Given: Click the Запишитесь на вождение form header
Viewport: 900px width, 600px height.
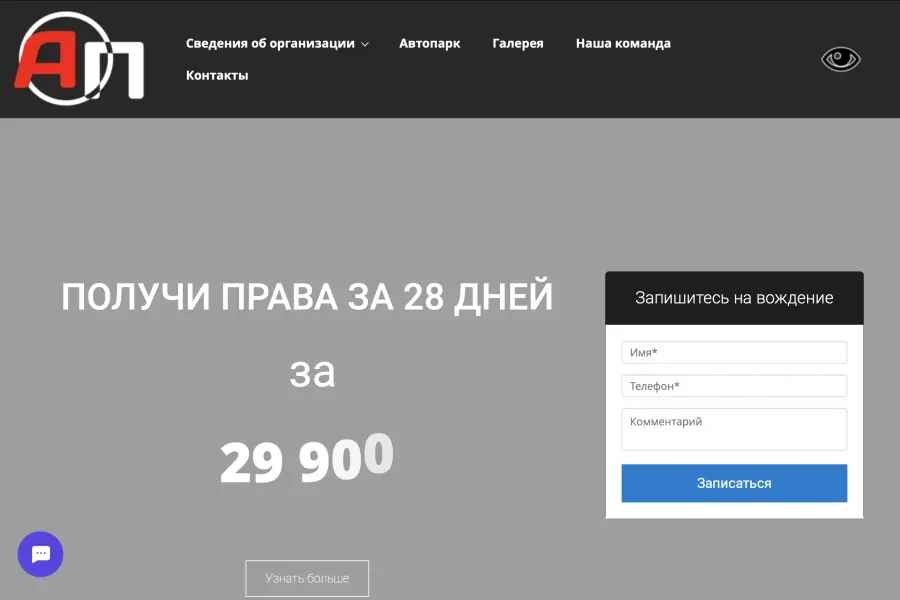Looking at the screenshot, I should (x=734, y=298).
